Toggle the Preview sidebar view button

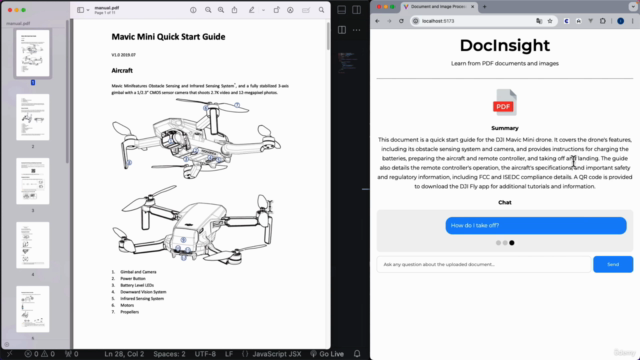80,10
